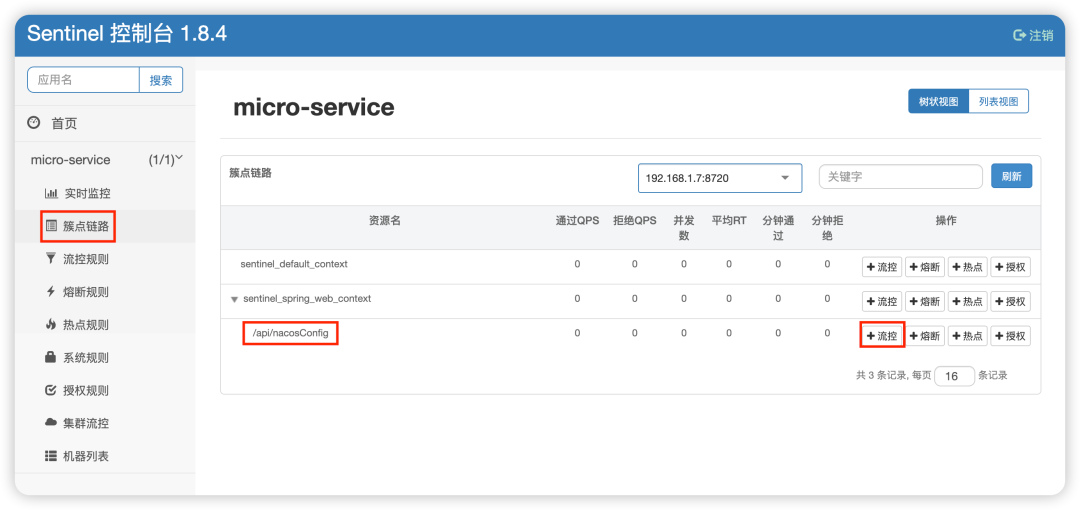Focus the 应用名 search field
This screenshot has width=1080, height=510.
point(83,80)
